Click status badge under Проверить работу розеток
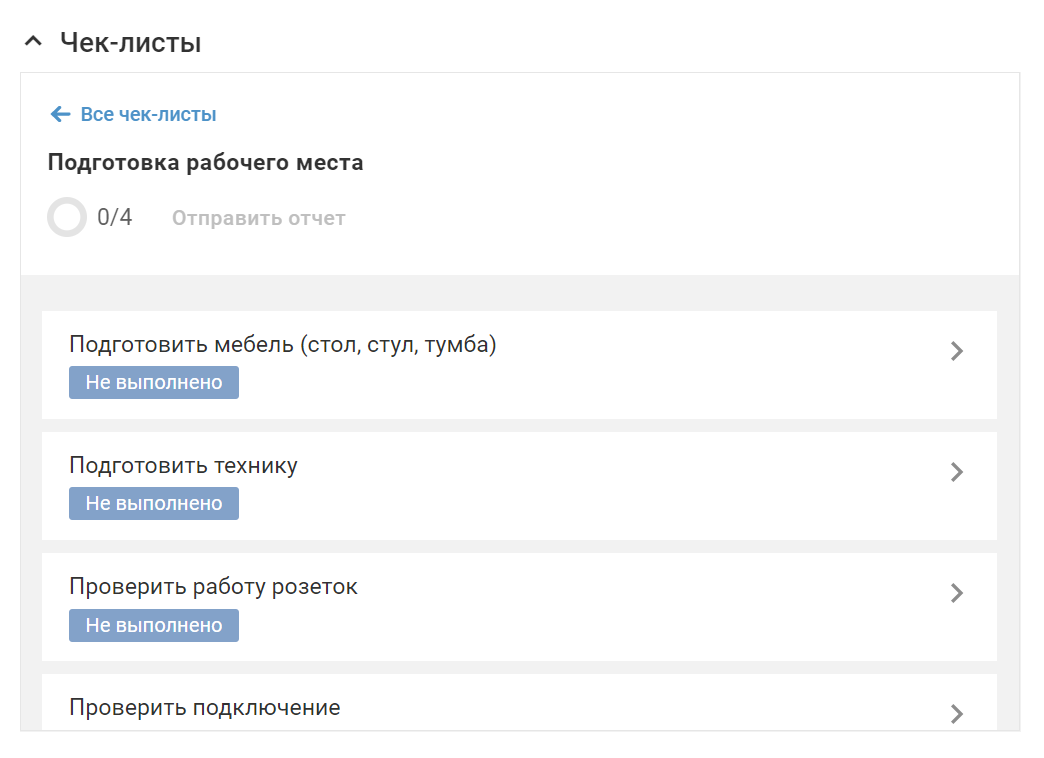Image resolution: width=1044 pixels, height=758 pixels. pyautogui.click(x=154, y=626)
